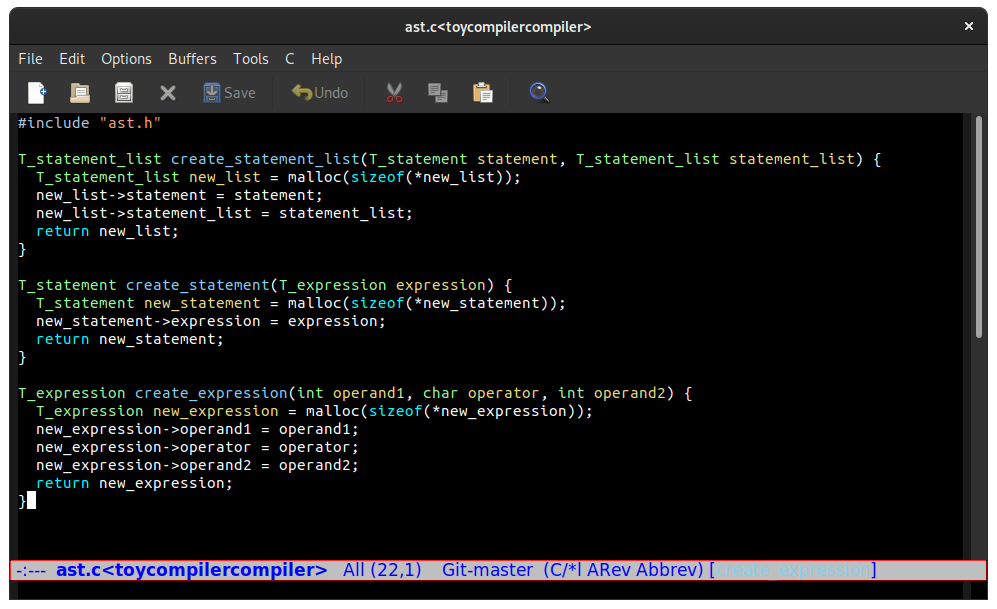Open the directory (Dired) toolbar icon
This screenshot has width=997, height=609.
pos(124,93)
